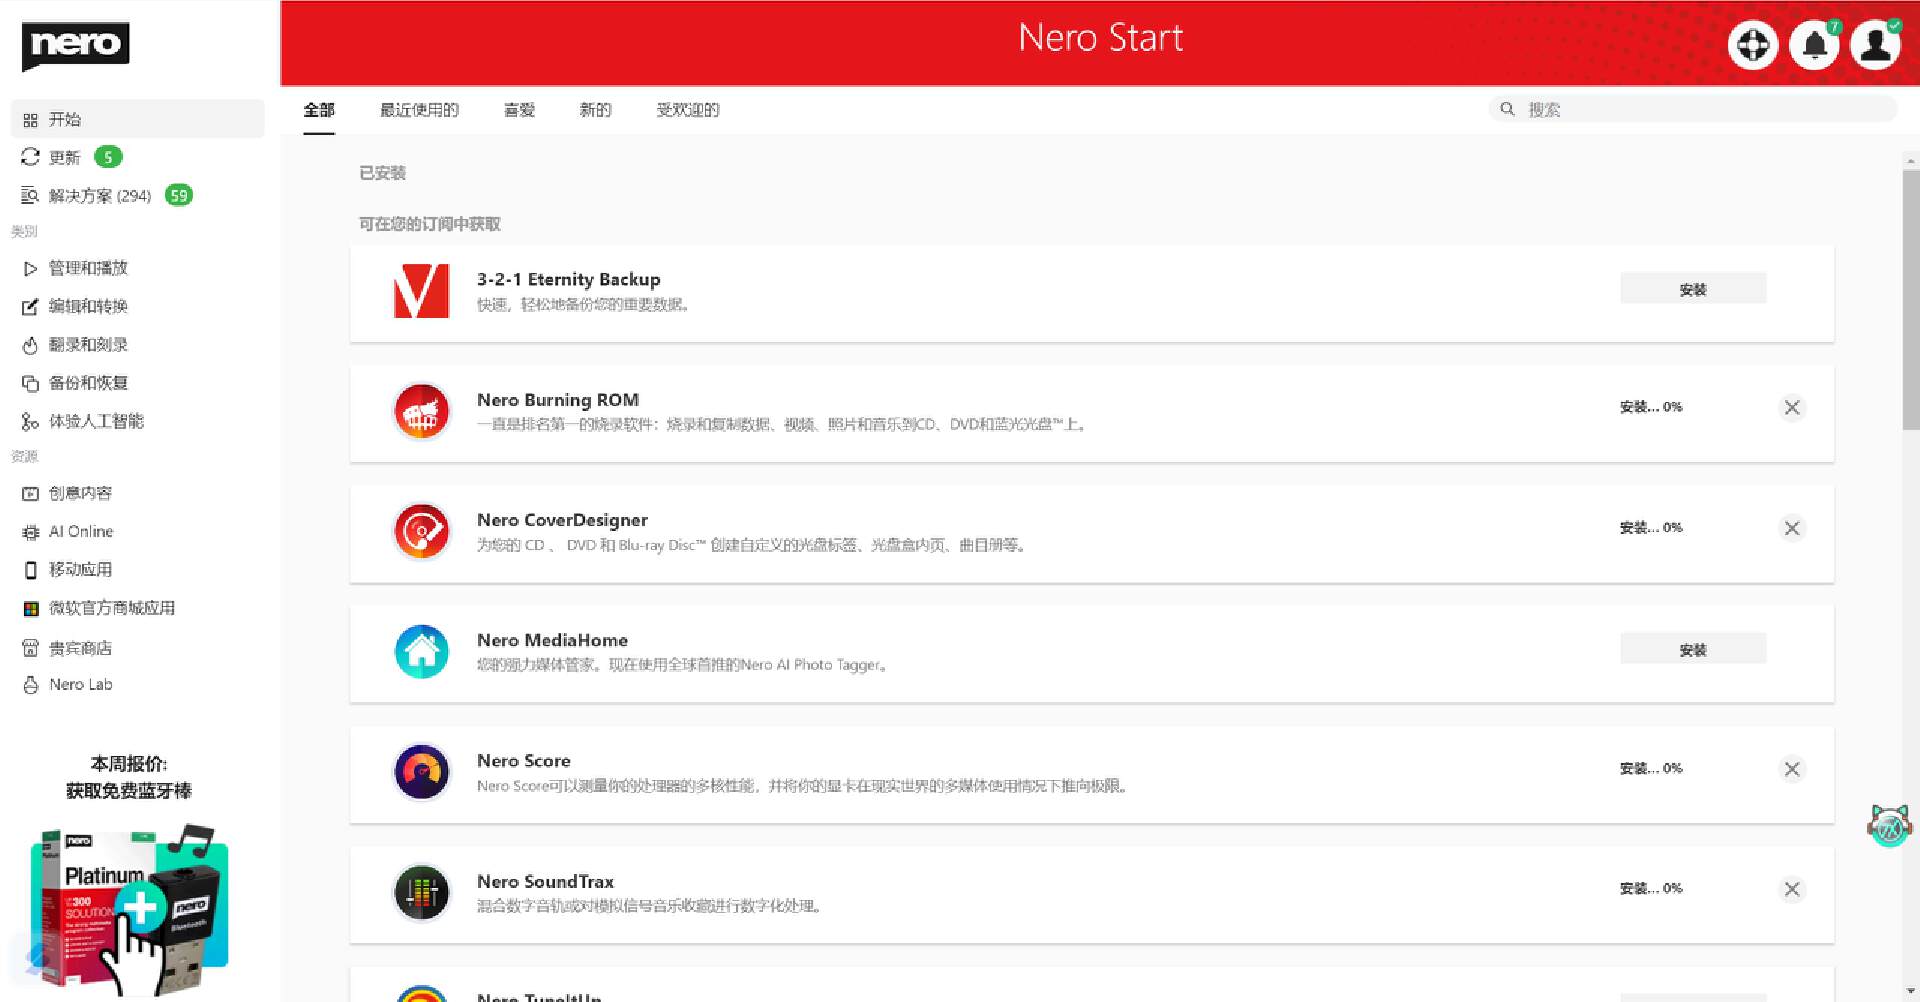The width and height of the screenshot is (1920, 1002).
Task: Open 开始 in the sidebar
Action: point(138,119)
